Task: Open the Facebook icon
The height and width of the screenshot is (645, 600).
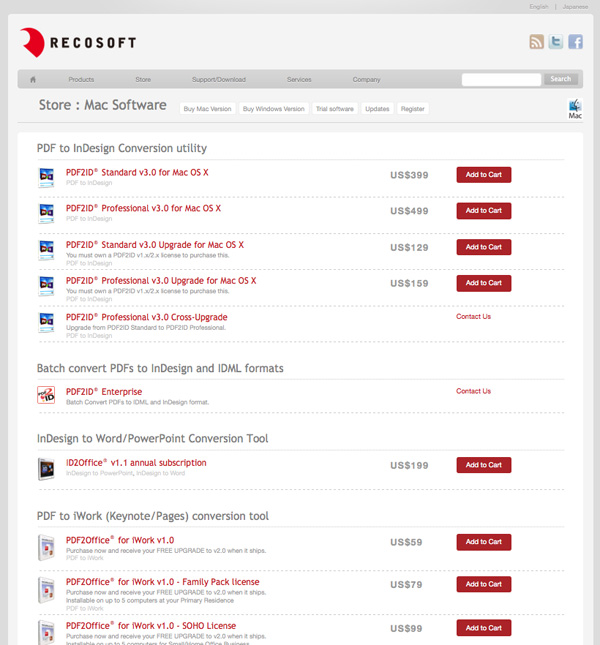Action: click(575, 42)
